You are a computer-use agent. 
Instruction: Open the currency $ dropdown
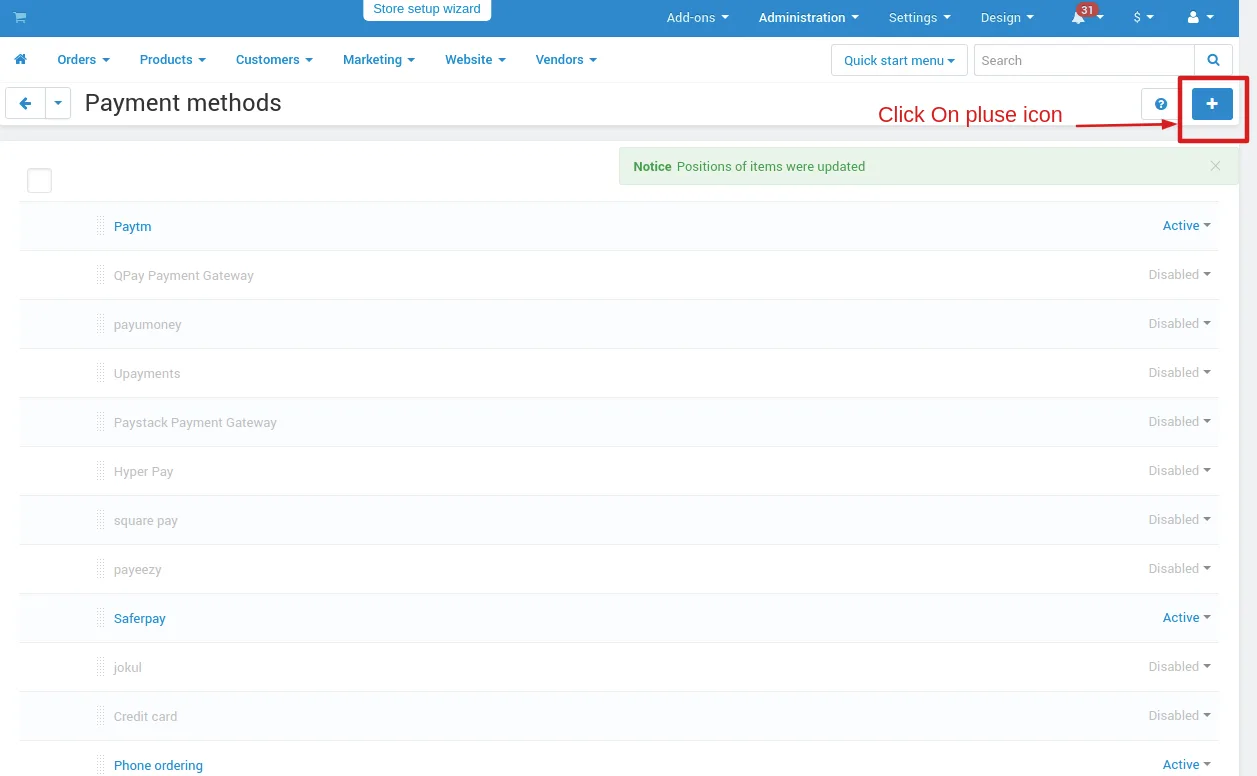[1143, 18]
